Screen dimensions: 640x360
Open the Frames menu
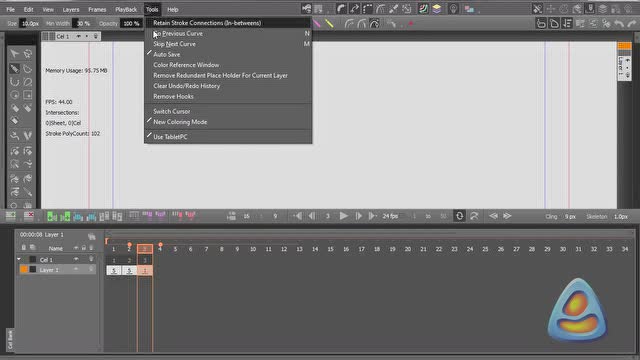(x=97, y=9)
